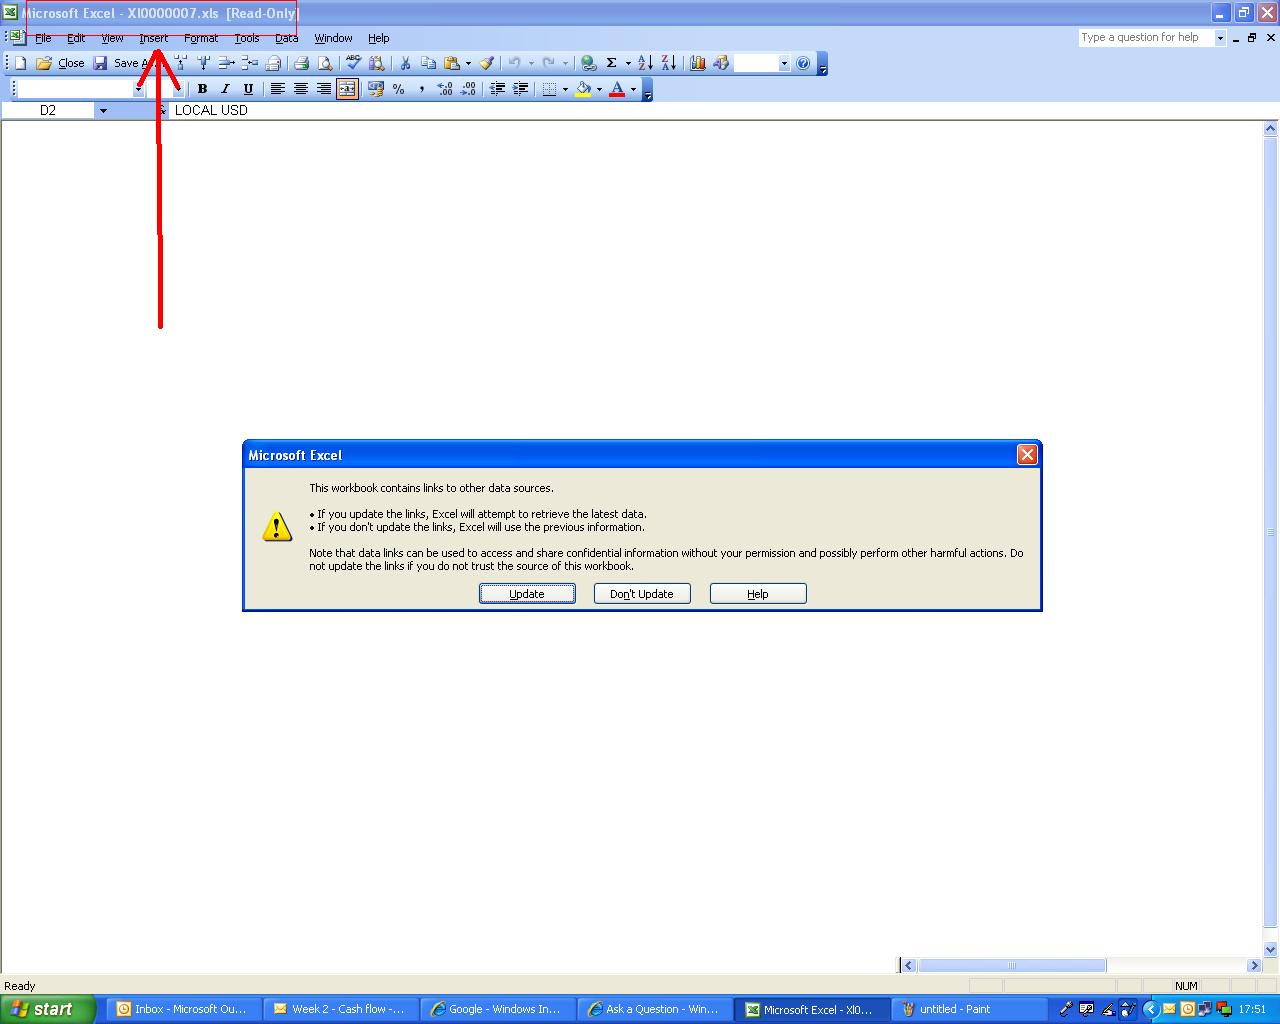Open the Data menu
1280x1024 pixels.
(286, 38)
